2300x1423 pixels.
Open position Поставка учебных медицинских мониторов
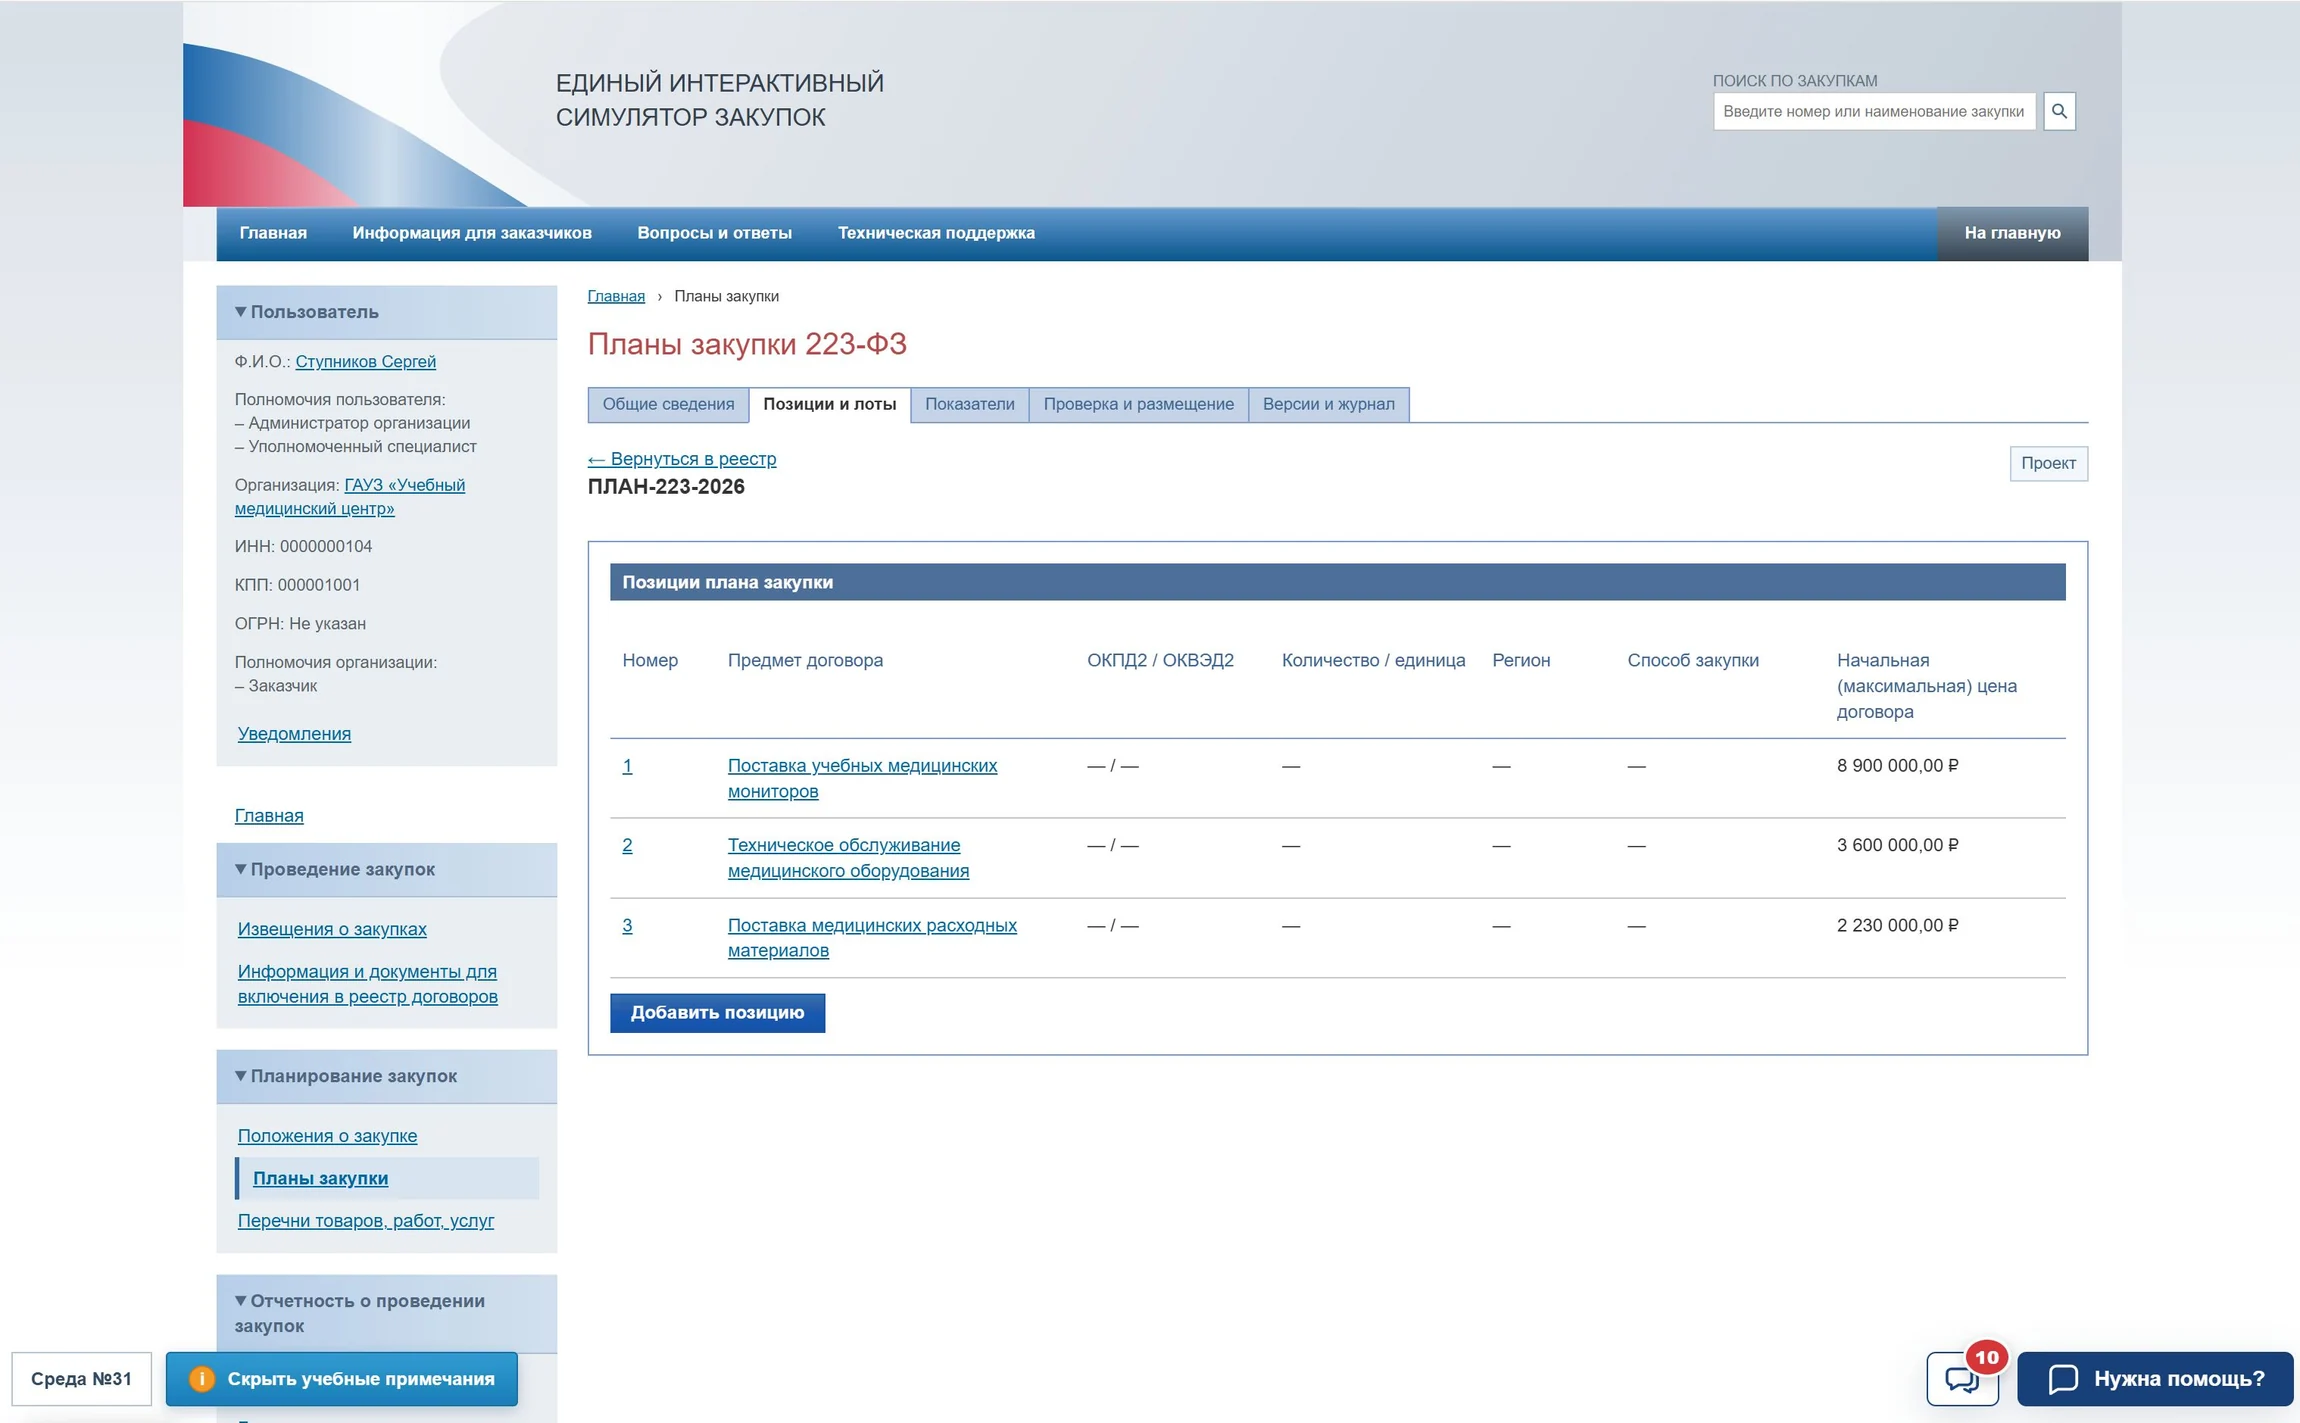pyautogui.click(x=862, y=778)
